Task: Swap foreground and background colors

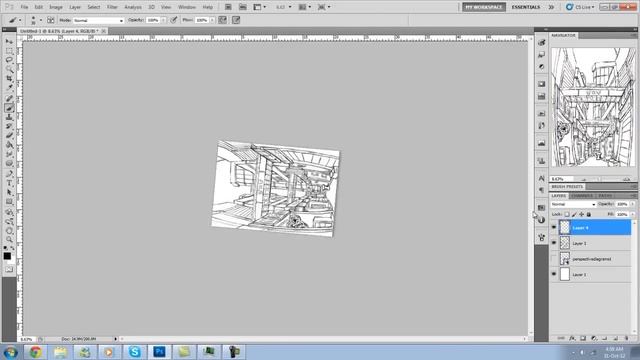Action: [12, 248]
